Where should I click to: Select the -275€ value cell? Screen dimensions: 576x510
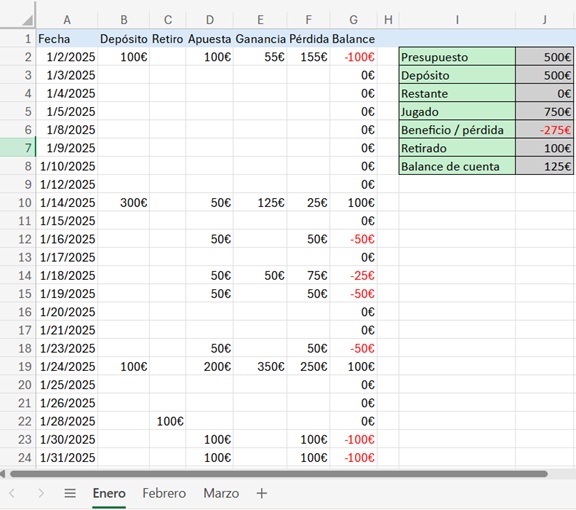(544, 130)
